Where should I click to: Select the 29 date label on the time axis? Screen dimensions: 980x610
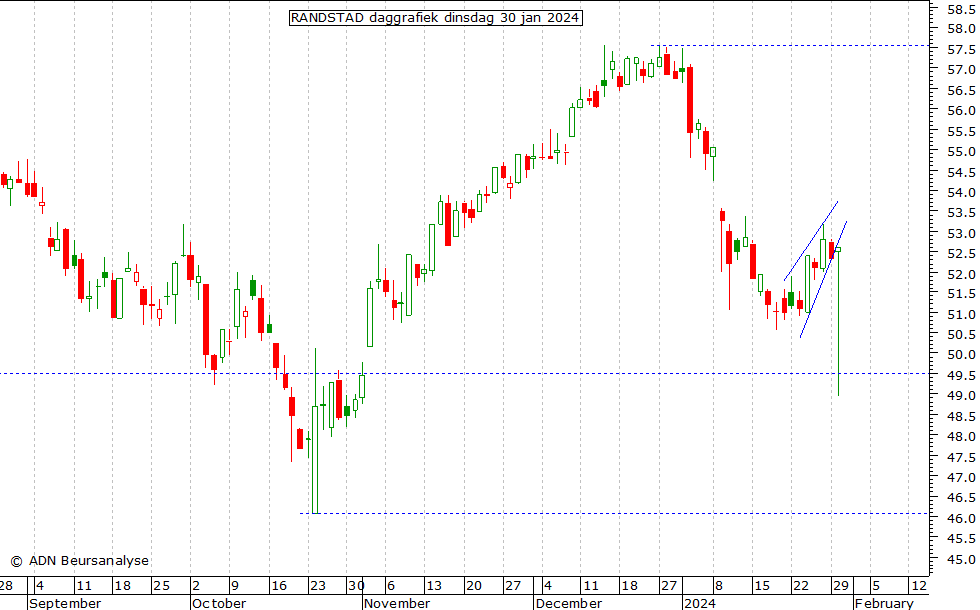[x=841, y=586]
